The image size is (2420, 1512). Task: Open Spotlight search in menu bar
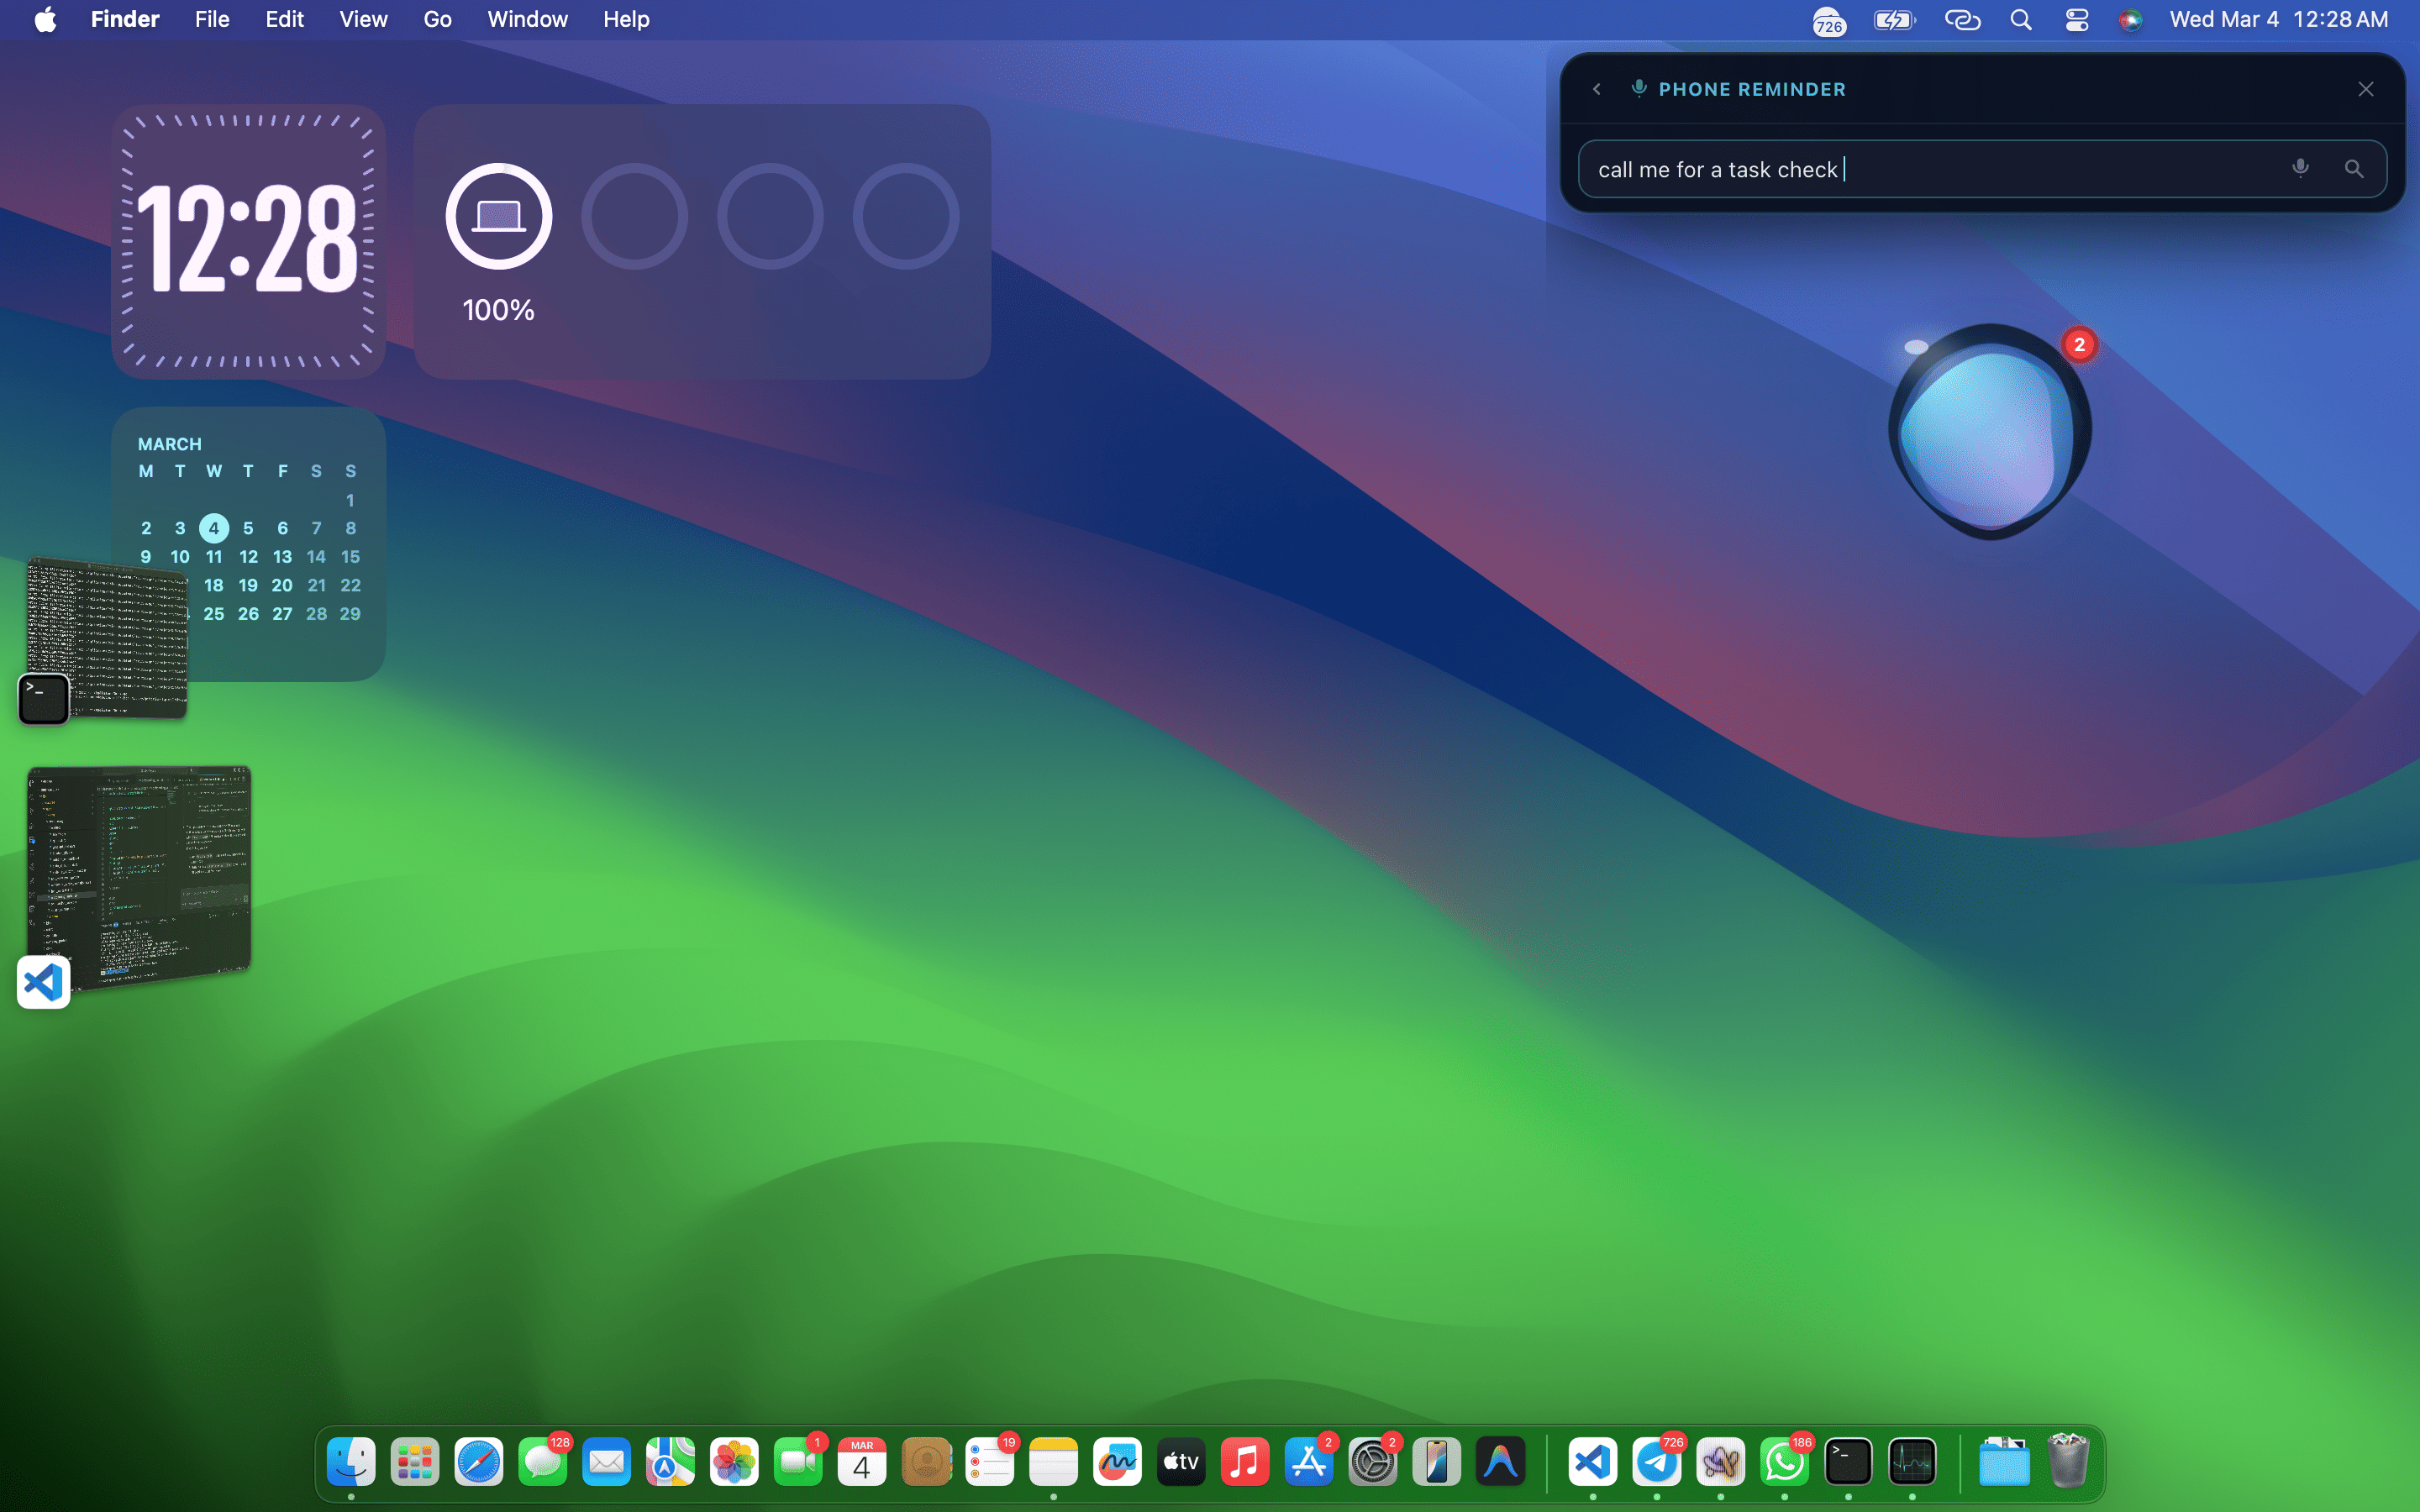coord(2020,20)
